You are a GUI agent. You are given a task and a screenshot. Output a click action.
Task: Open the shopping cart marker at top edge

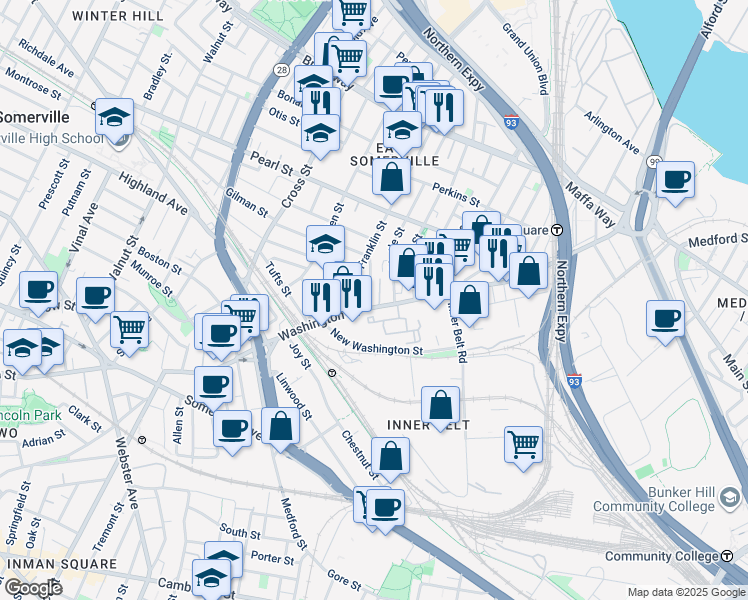351,12
